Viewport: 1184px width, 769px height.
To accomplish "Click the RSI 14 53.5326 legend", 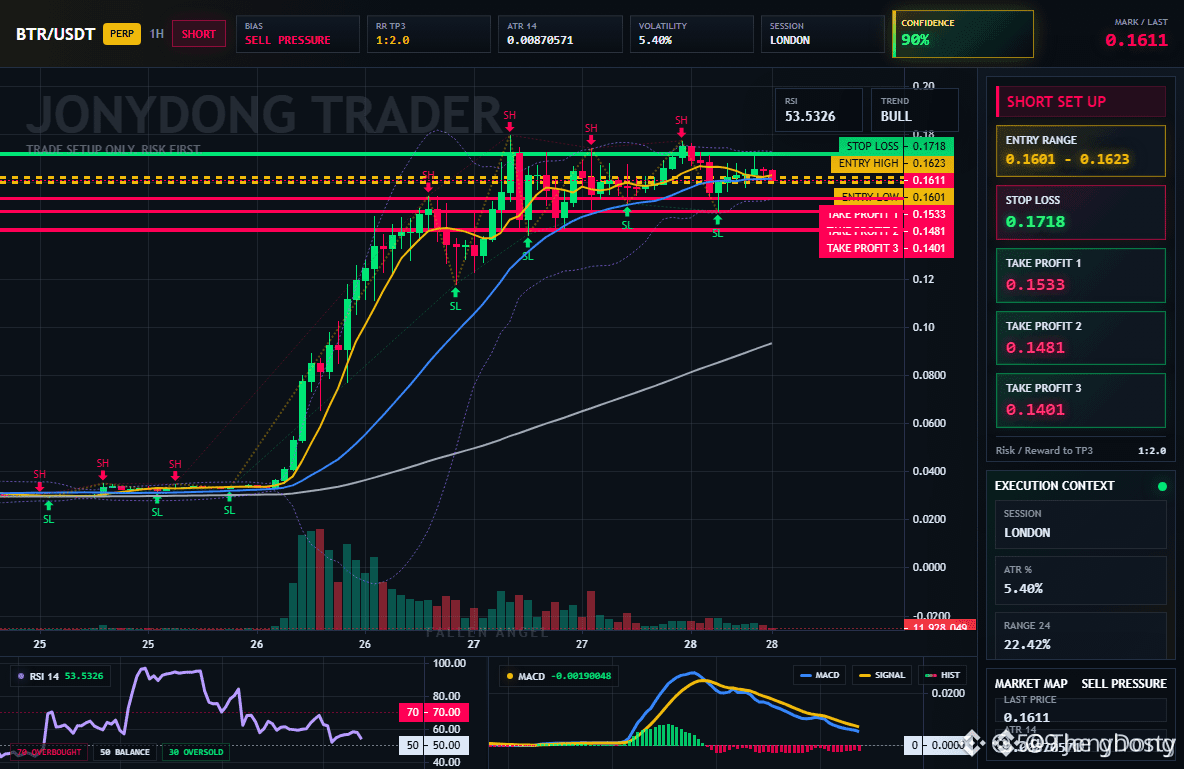I will point(61,676).
